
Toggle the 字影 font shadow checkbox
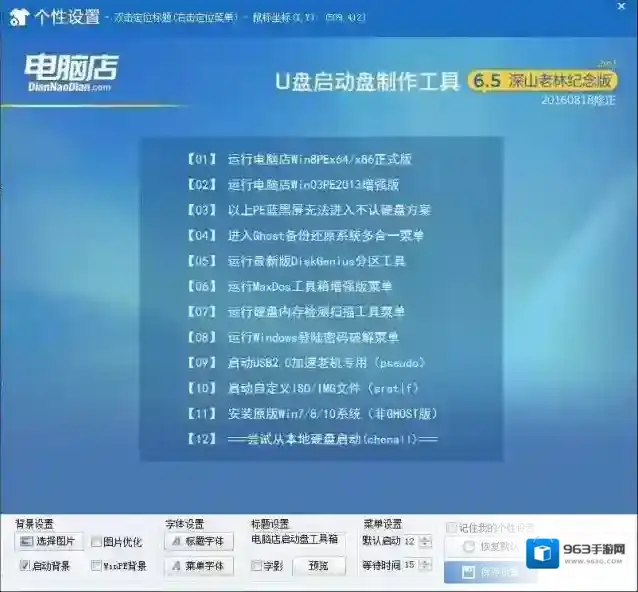pos(257,566)
